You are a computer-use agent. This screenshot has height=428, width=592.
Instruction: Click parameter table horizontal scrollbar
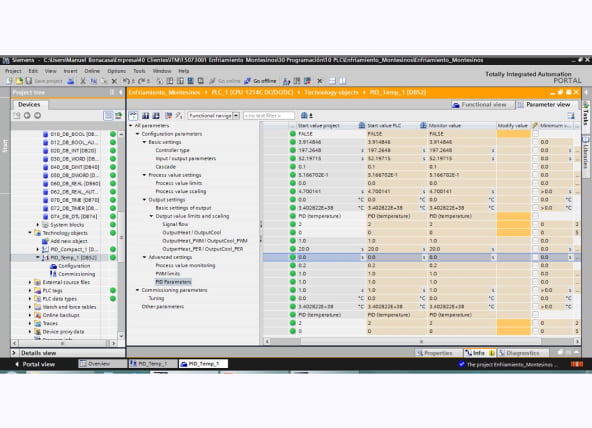421,341
